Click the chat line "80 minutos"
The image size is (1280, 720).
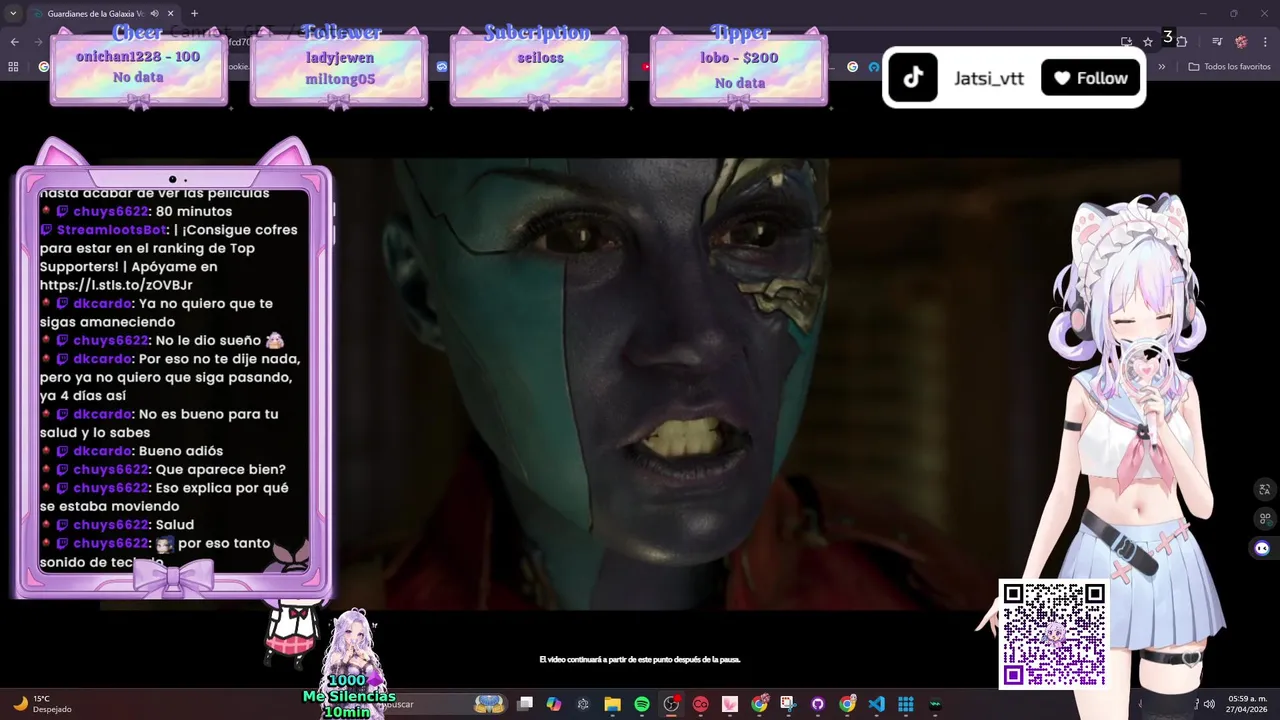(194, 211)
